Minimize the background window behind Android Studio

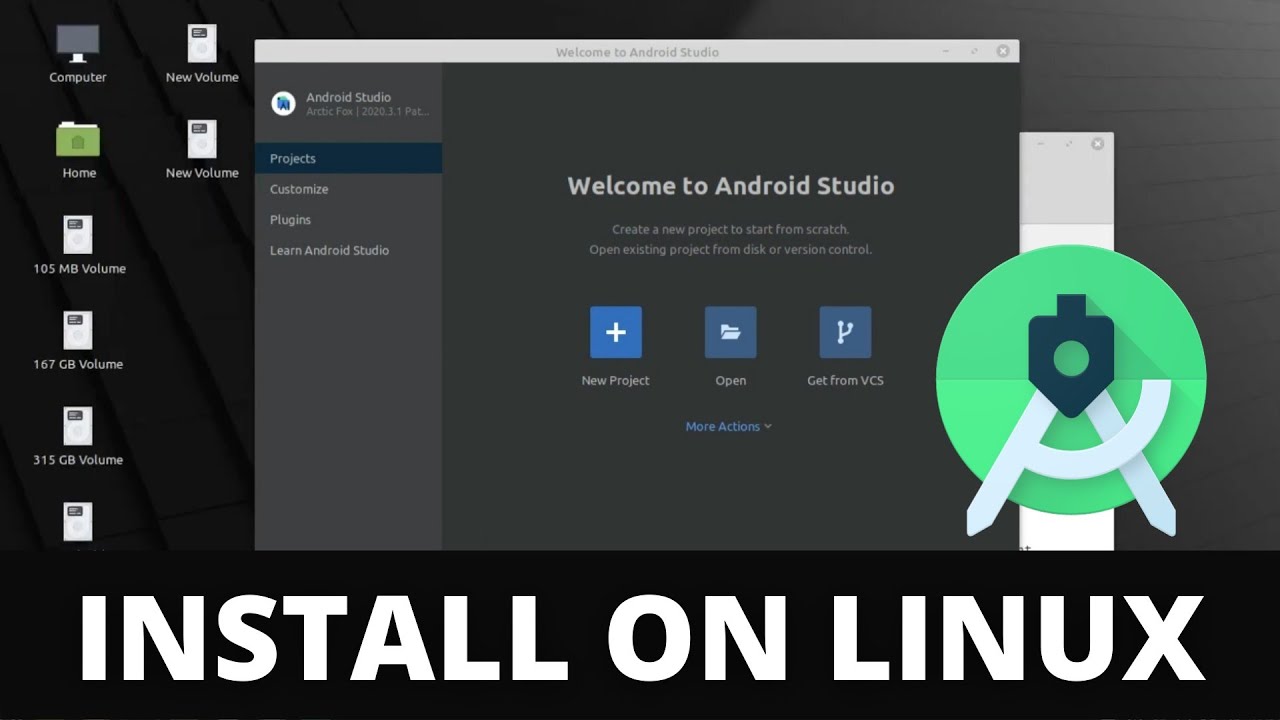point(1040,144)
